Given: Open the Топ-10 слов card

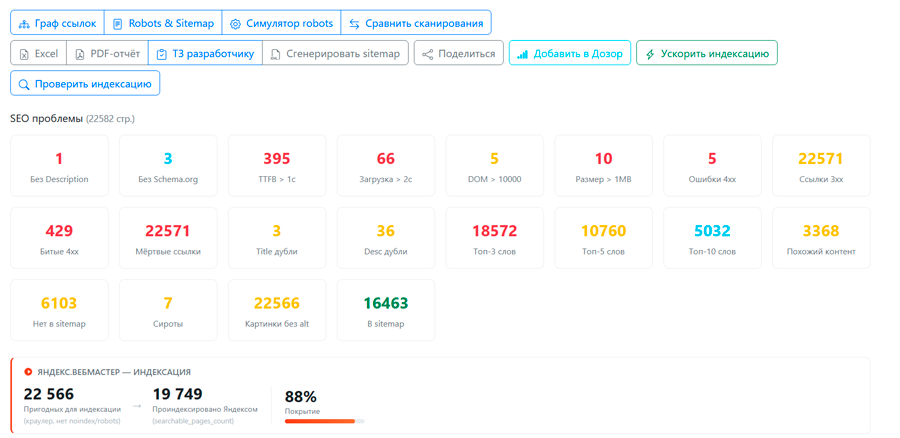Looking at the screenshot, I should pyautogui.click(x=712, y=238).
